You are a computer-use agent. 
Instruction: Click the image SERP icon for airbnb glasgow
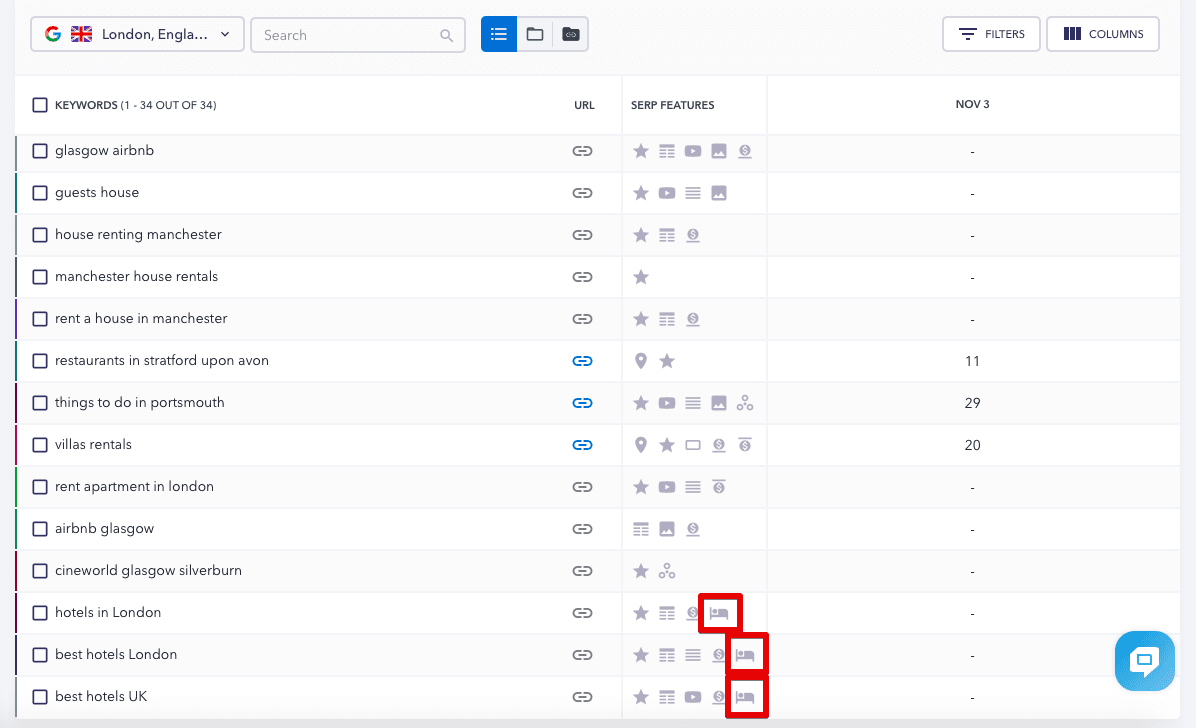(667, 529)
